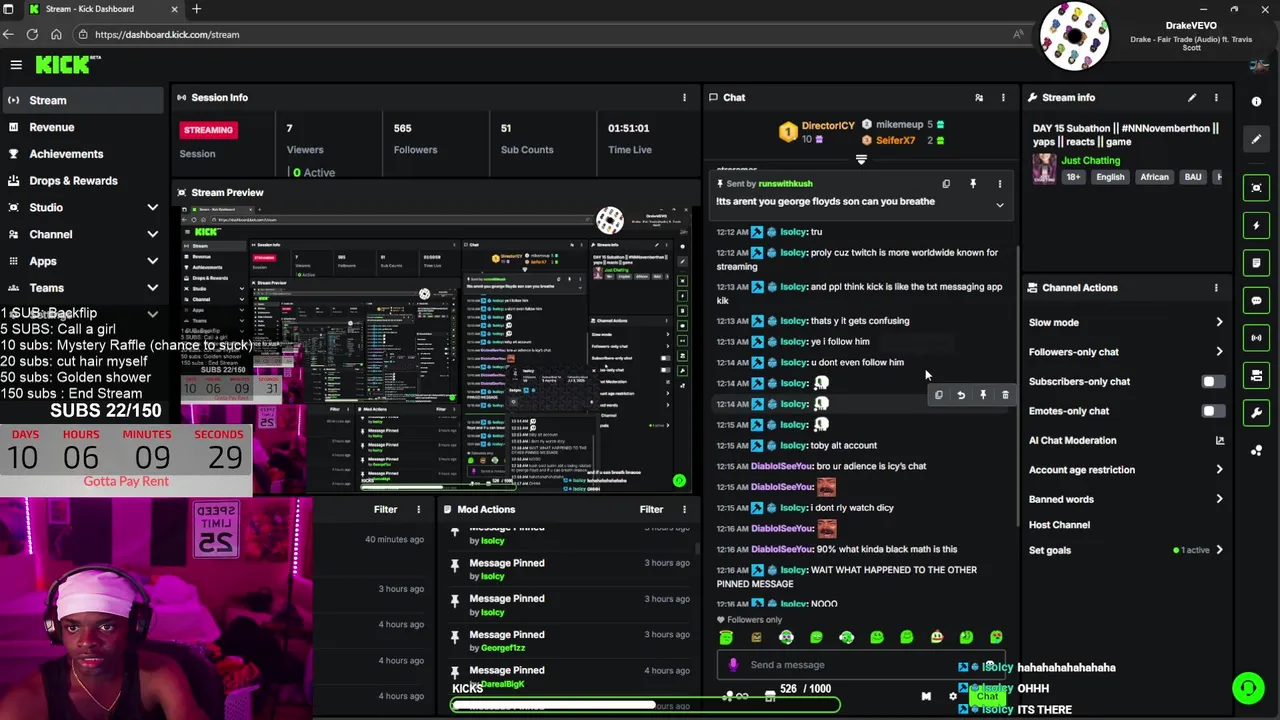The height and width of the screenshot is (720, 1280).
Task: Open the Chat panel three-dot menu
Action: pos(1003,97)
